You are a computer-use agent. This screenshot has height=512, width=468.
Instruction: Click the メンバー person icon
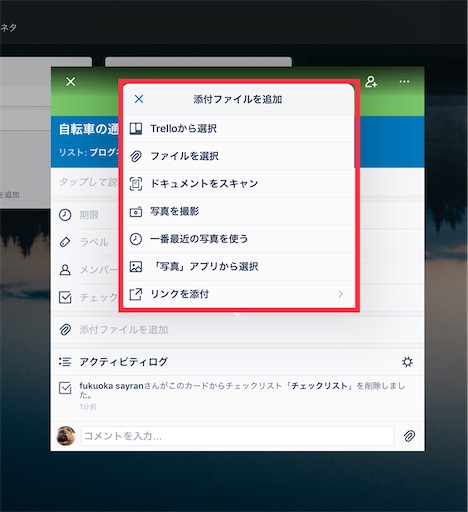pyautogui.click(x=65, y=270)
